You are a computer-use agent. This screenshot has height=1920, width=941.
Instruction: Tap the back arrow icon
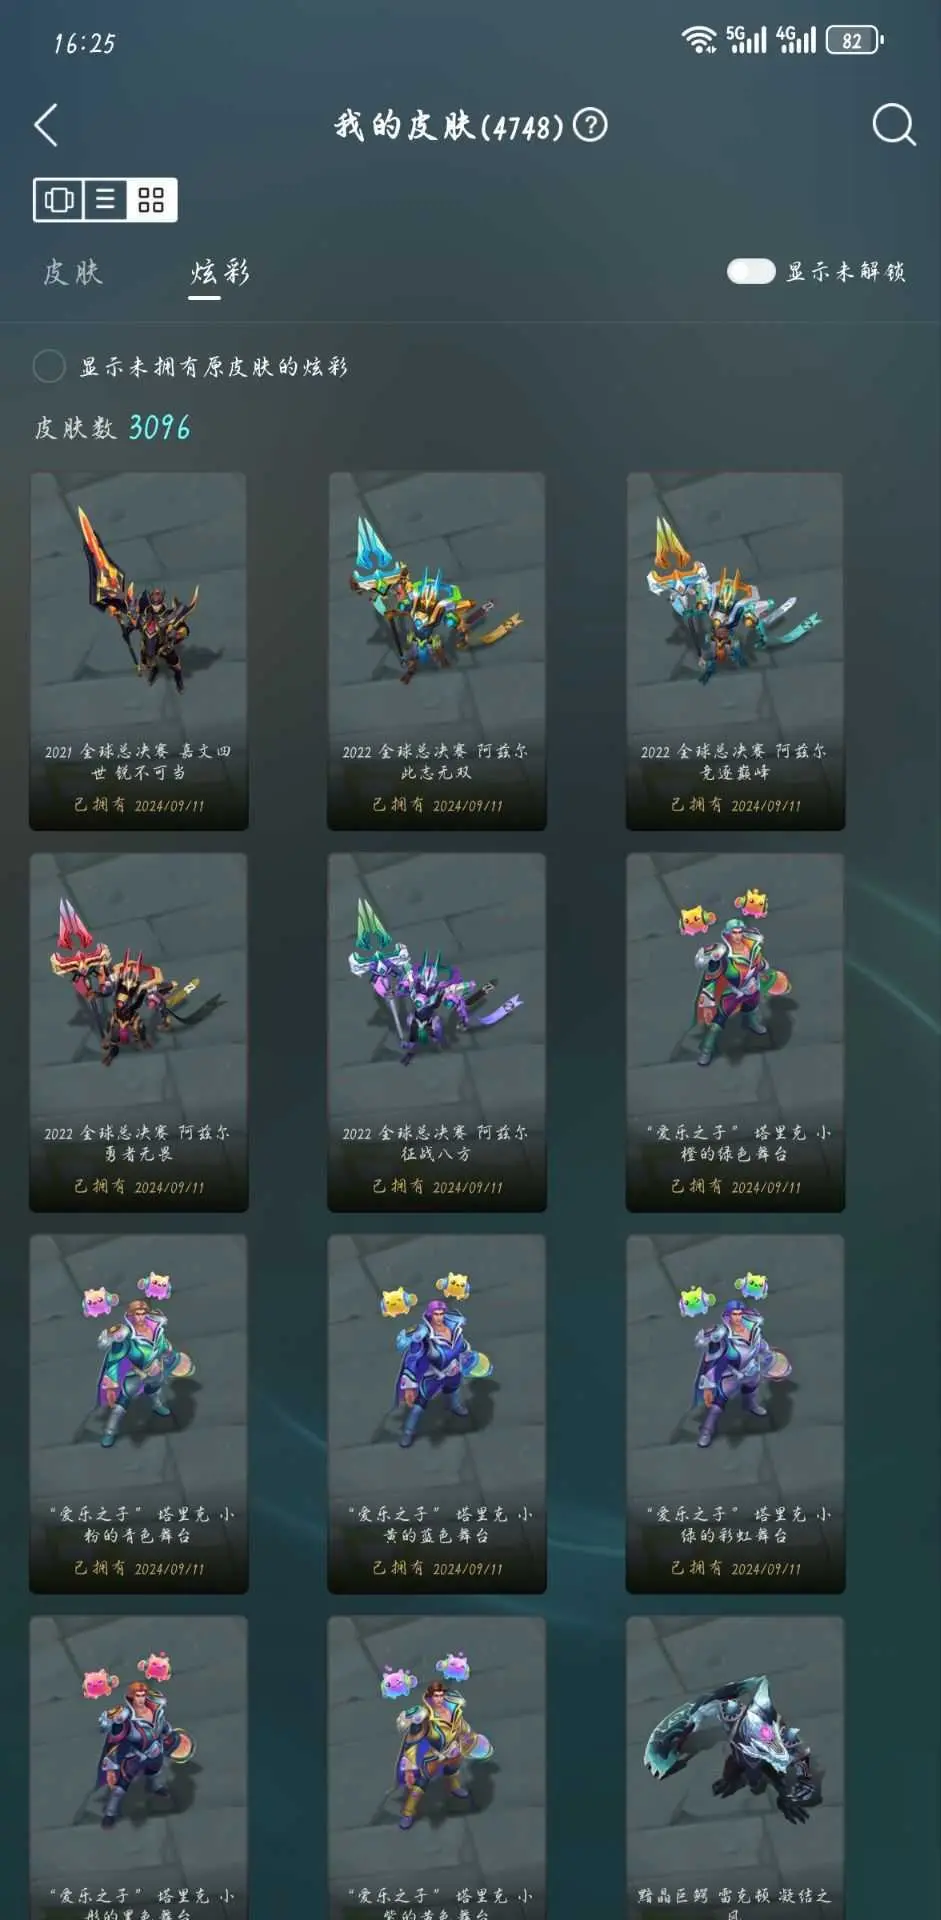tap(46, 125)
